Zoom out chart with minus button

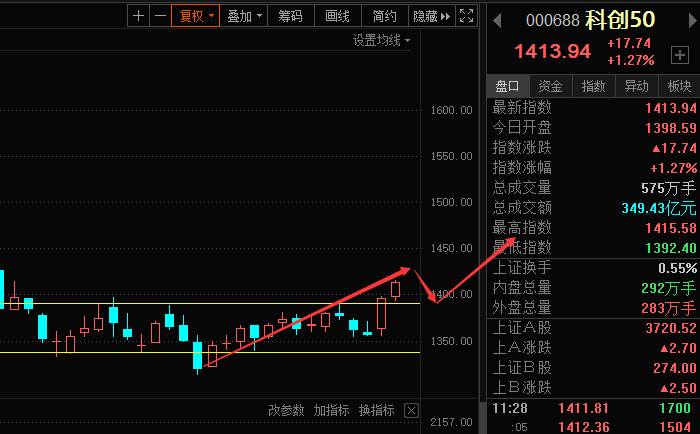pos(160,16)
